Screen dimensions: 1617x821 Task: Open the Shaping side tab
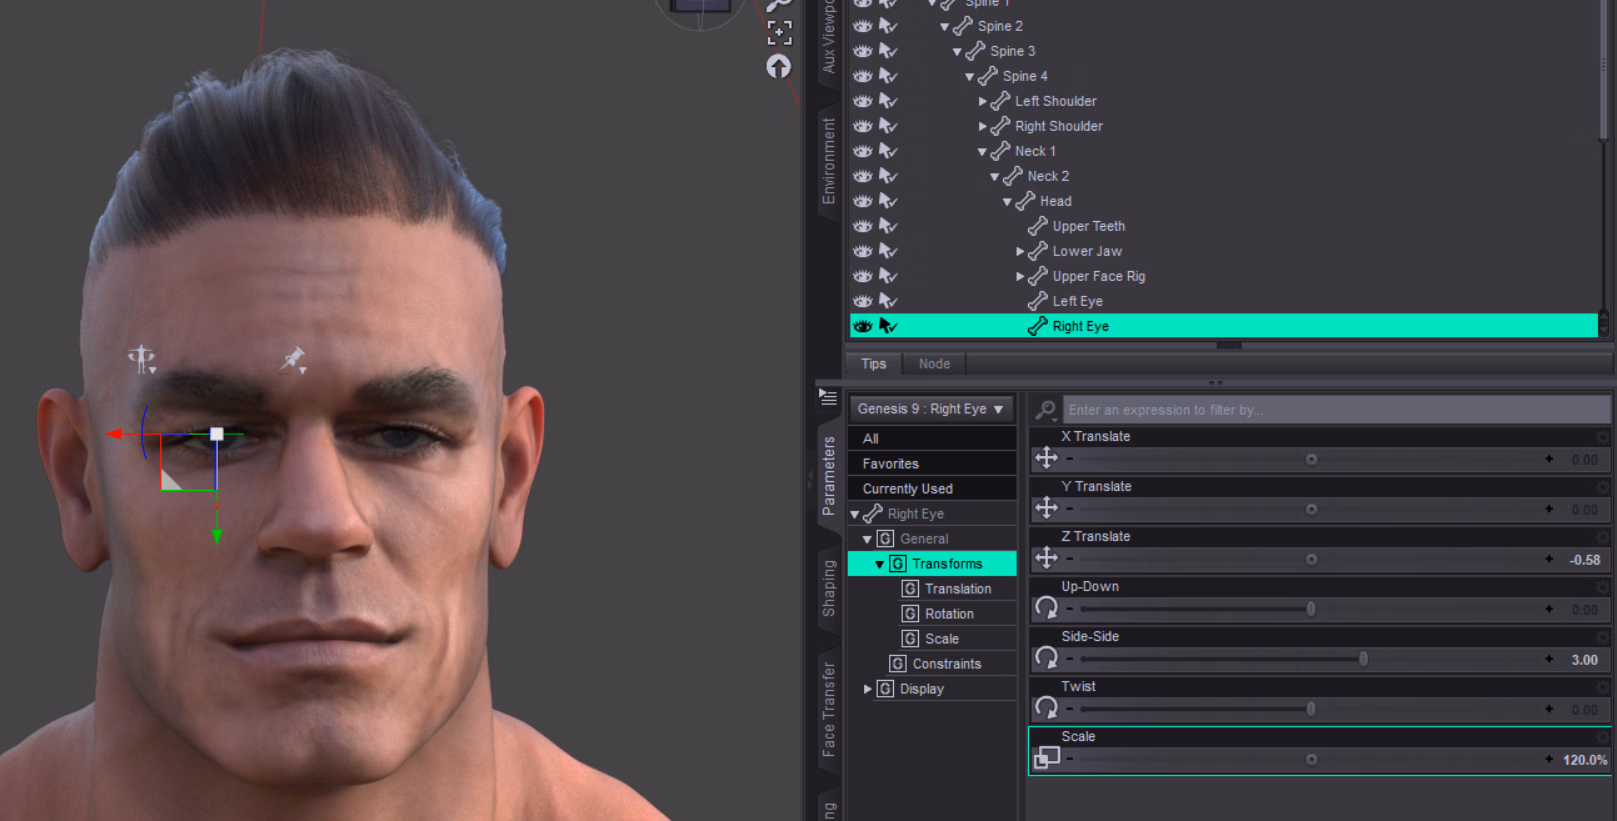829,588
